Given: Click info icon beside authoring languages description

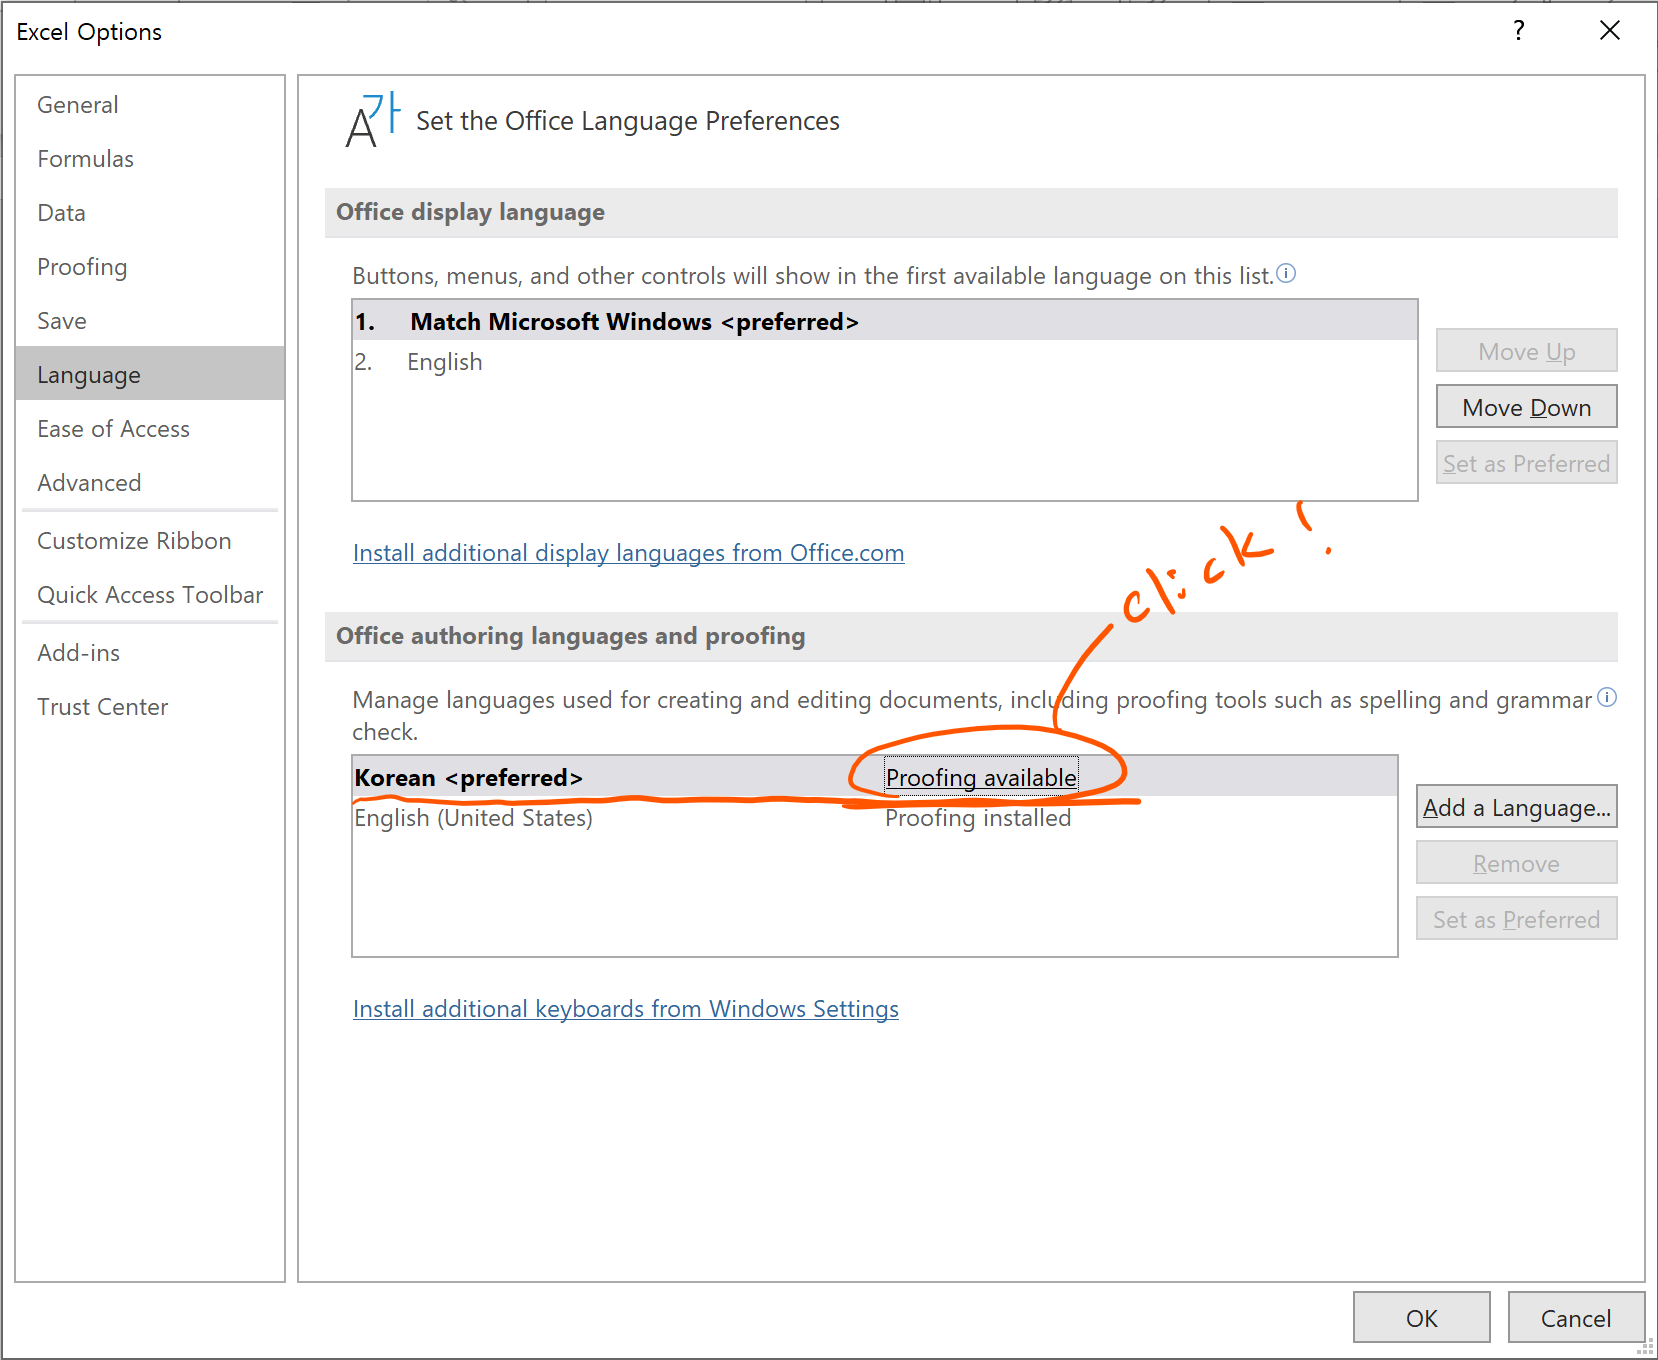Looking at the screenshot, I should [1607, 697].
